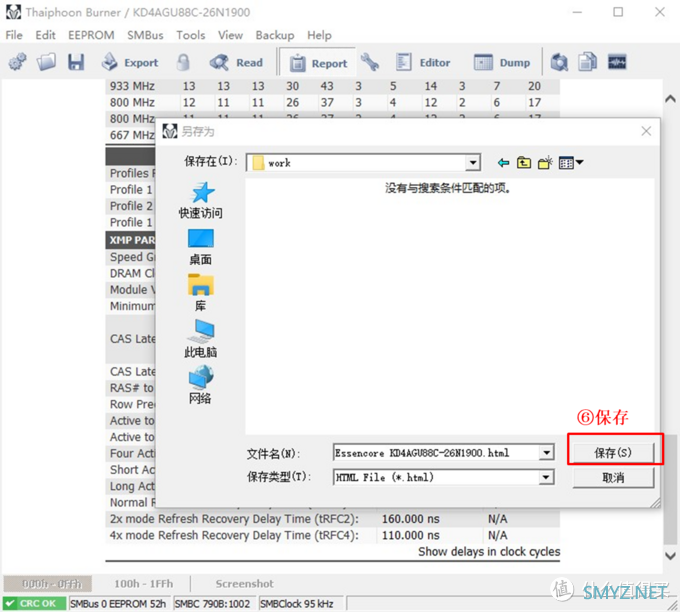Expand the save location 'work' dropdown
Image resolution: width=680 pixels, height=612 pixels.
tap(473, 163)
